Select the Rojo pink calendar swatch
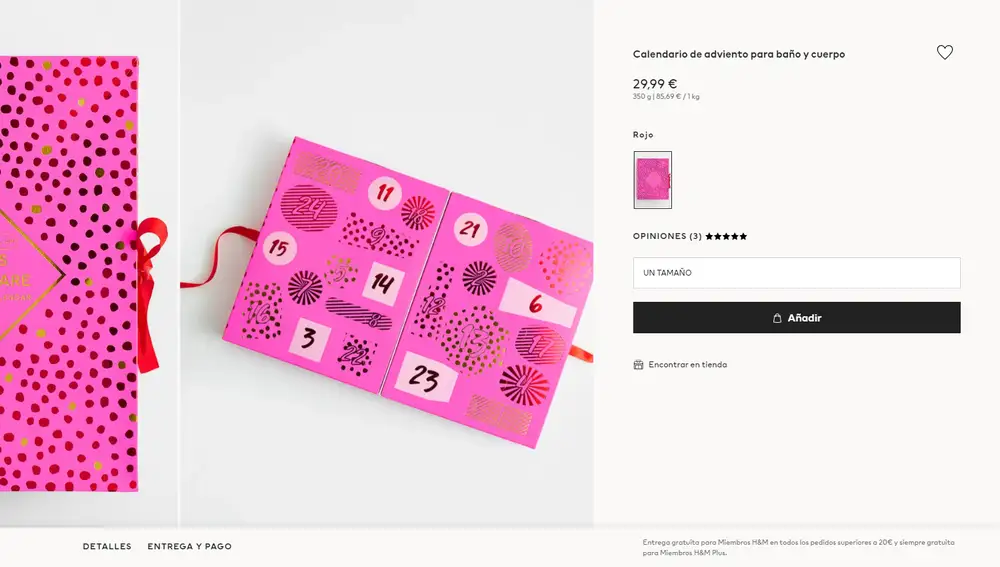This screenshot has width=1000, height=567. click(652, 180)
